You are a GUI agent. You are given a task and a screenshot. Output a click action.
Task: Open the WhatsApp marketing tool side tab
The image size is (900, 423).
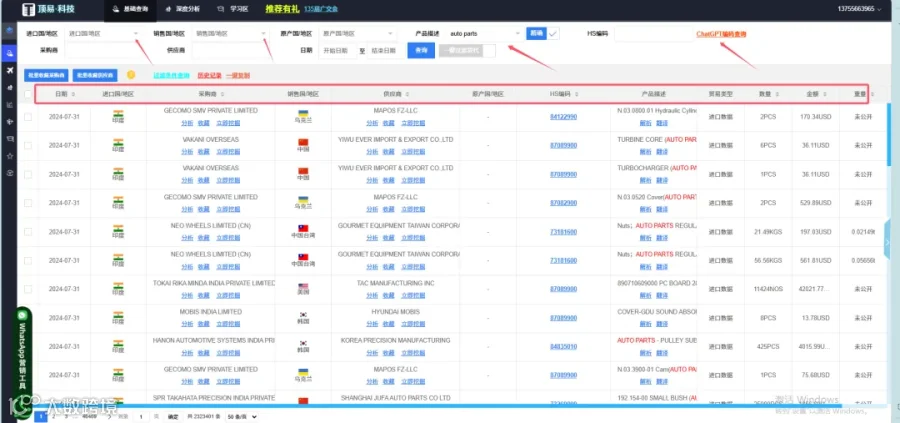click(23, 350)
